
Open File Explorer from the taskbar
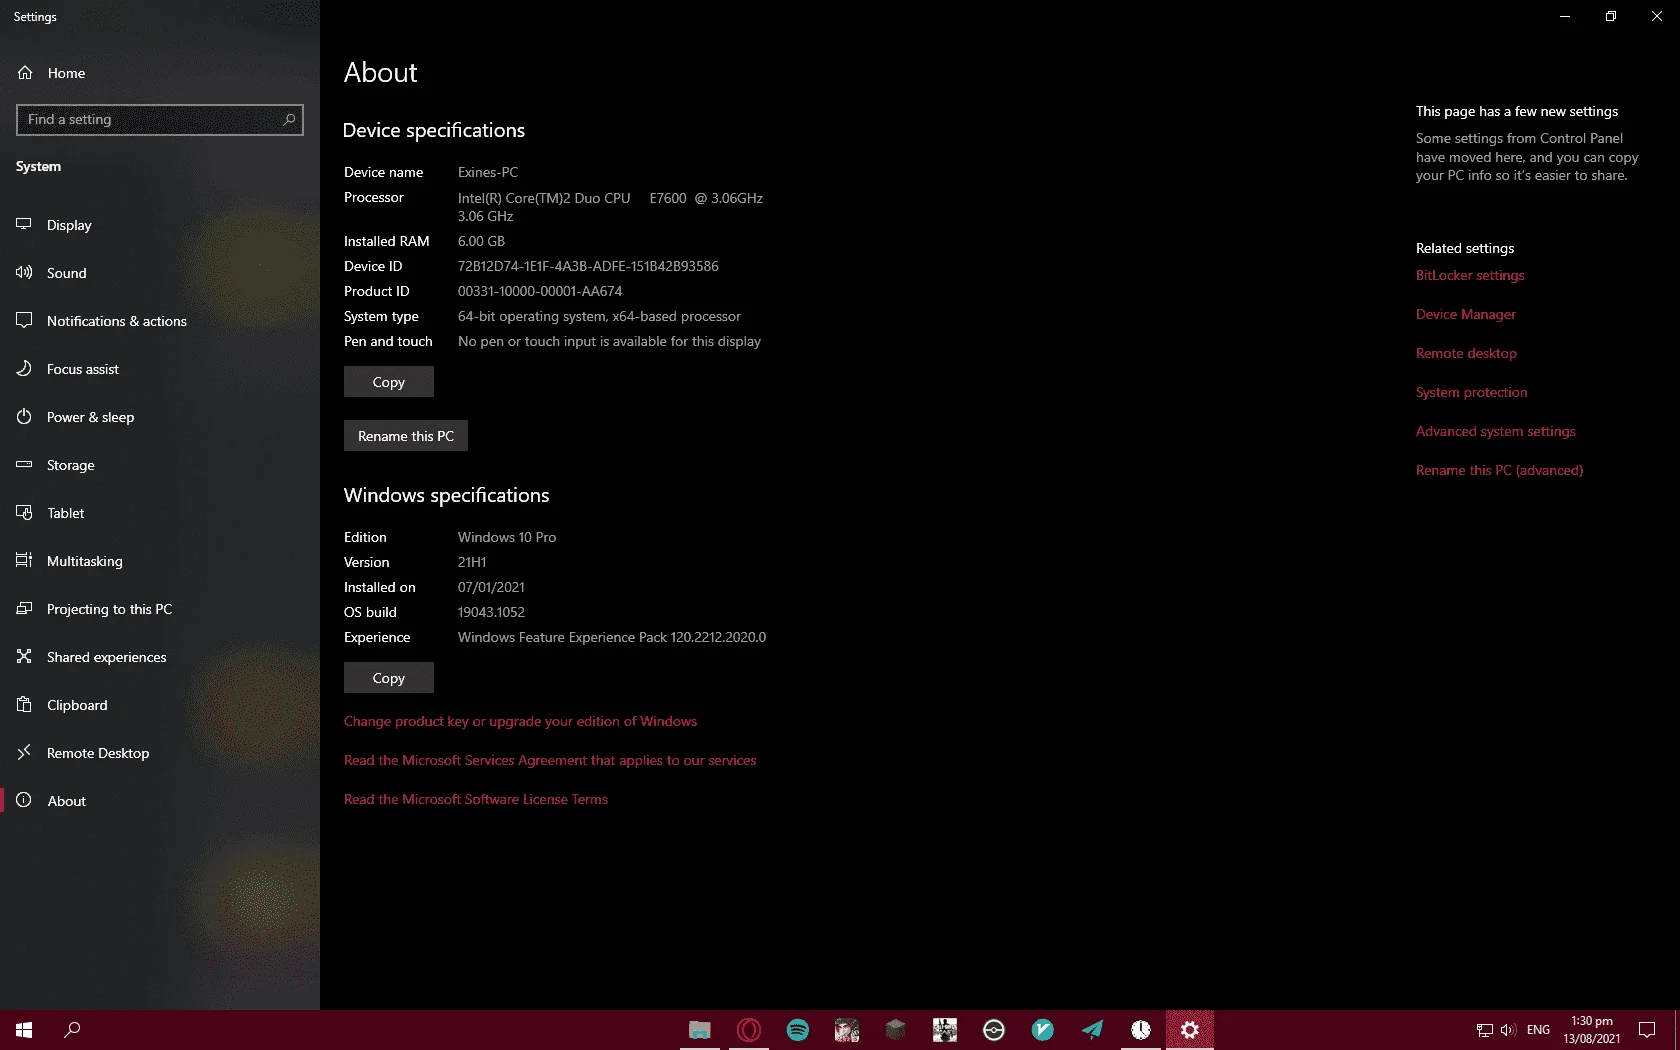tap(700, 1030)
